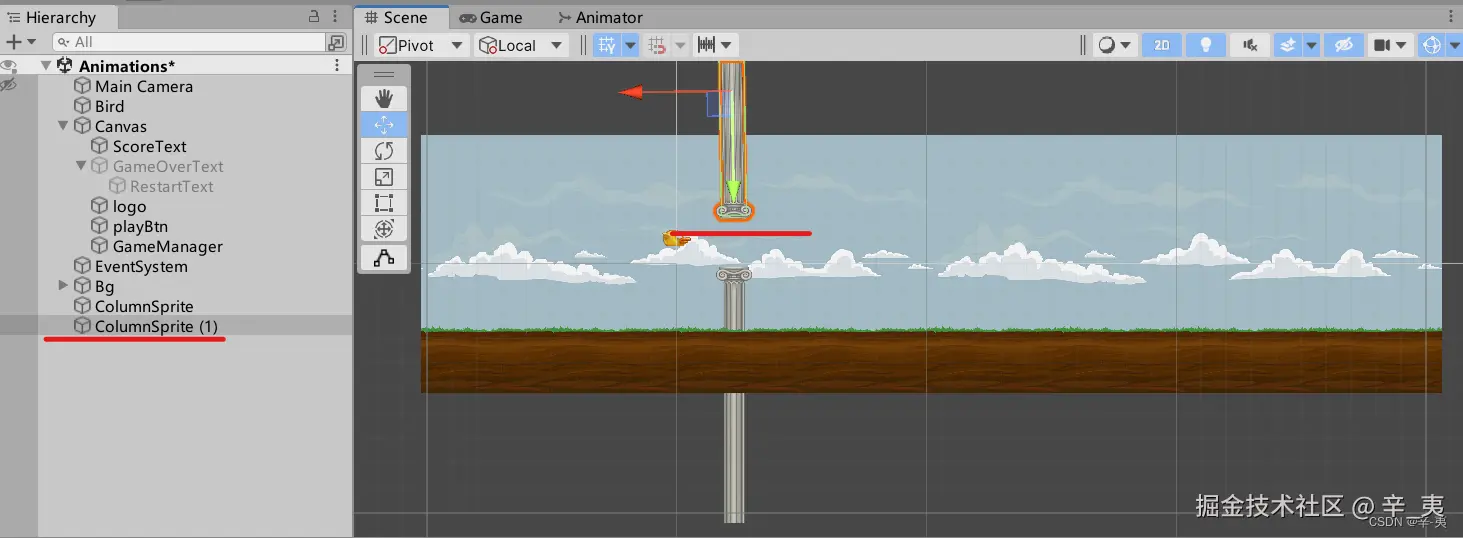Open the create (+) dropdown in Hierarchy

tap(20, 42)
